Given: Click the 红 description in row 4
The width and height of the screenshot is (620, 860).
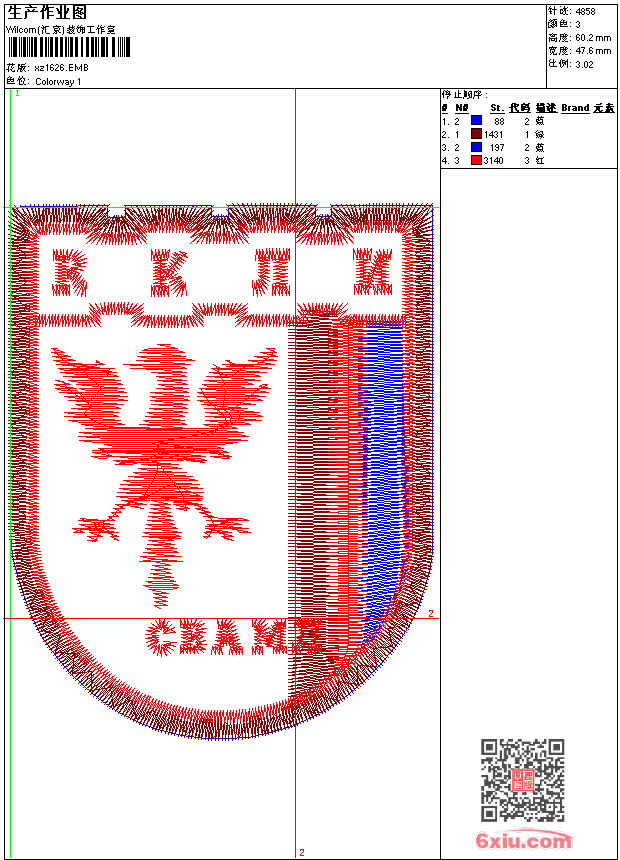Looking at the screenshot, I should [x=540, y=161].
